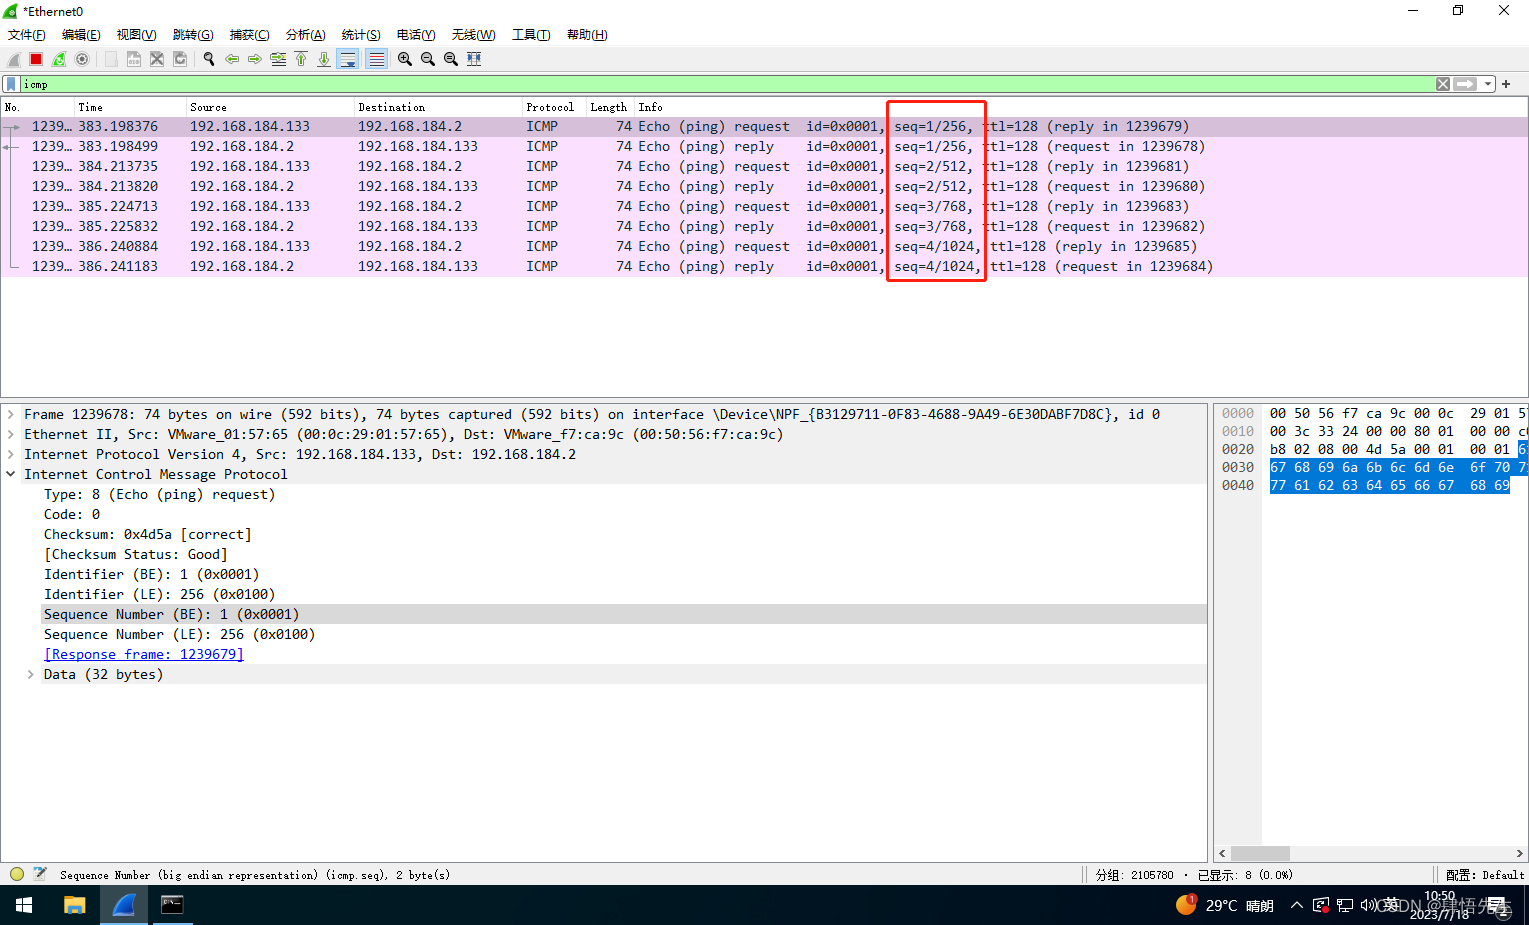Collapse Internet Control Message Protocol node
This screenshot has height=925, width=1529.
11,474
